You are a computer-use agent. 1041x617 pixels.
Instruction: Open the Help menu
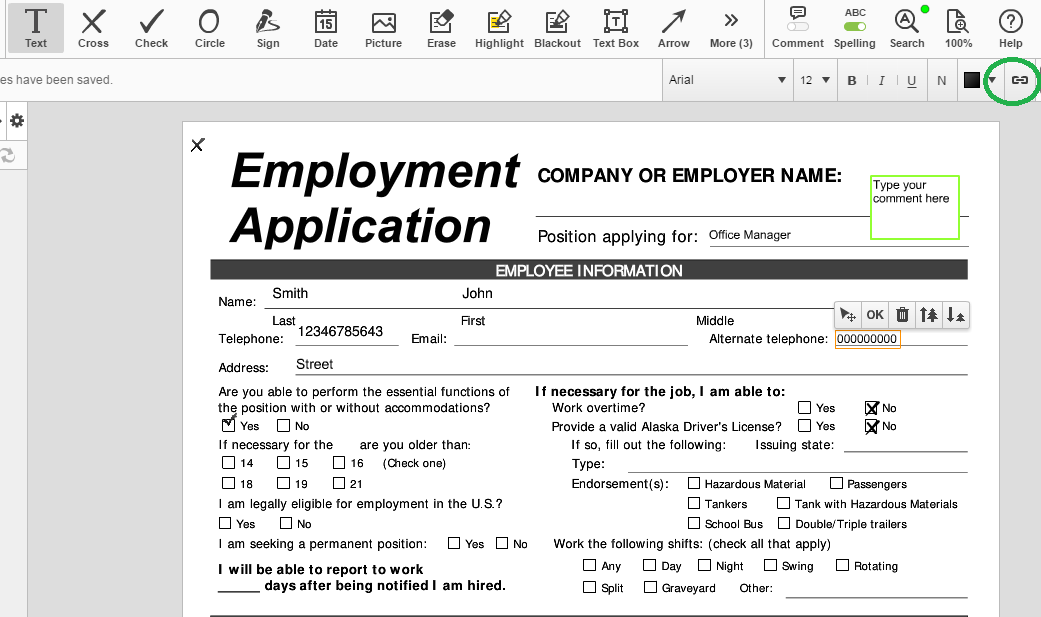tap(1010, 28)
